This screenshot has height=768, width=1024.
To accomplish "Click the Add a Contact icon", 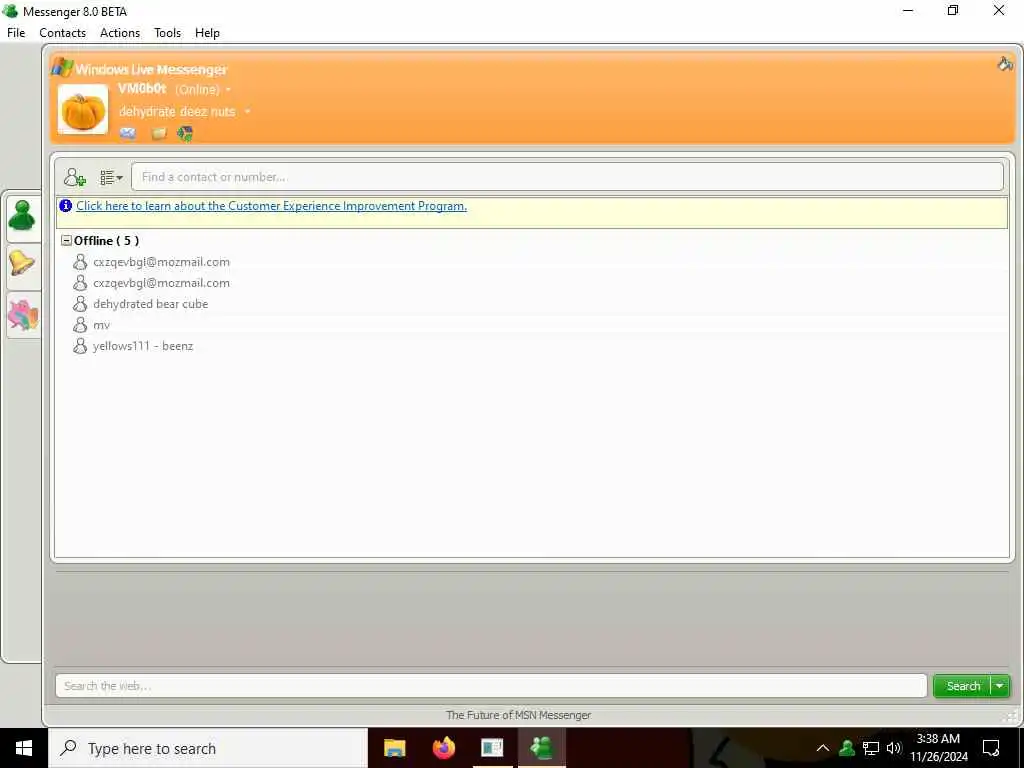I will point(74,177).
